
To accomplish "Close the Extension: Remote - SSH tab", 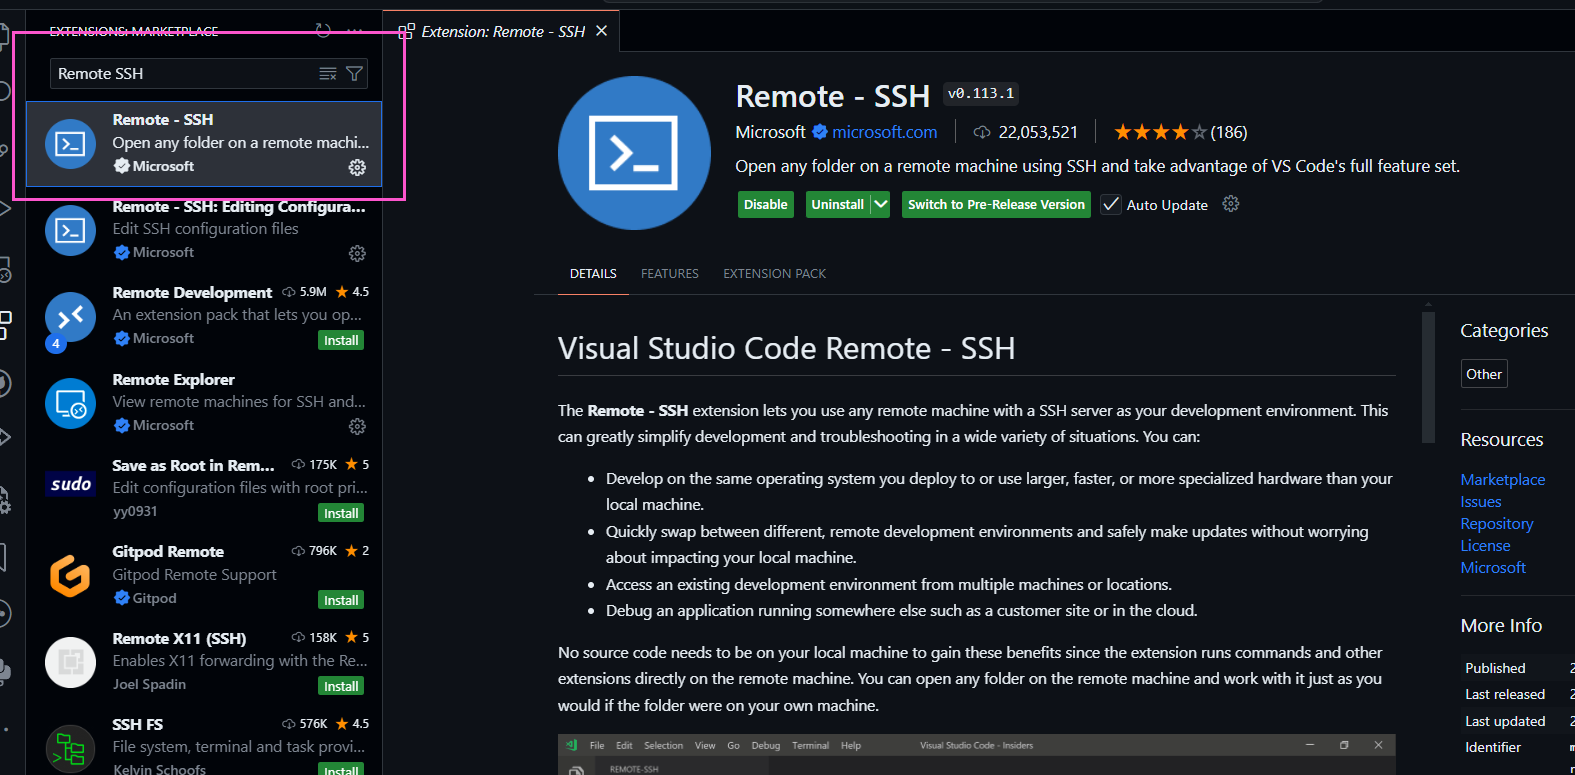I will [x=602, y=31].
